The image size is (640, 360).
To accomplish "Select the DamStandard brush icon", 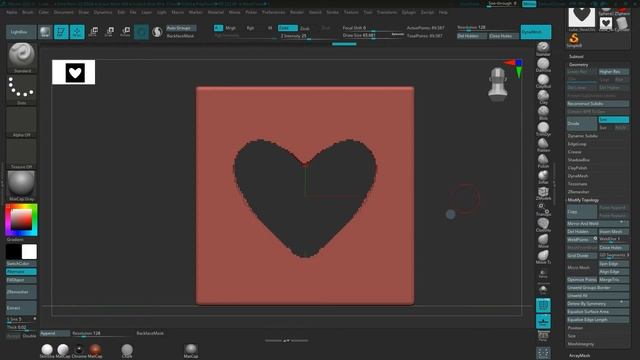I will [x=543, y=65].
